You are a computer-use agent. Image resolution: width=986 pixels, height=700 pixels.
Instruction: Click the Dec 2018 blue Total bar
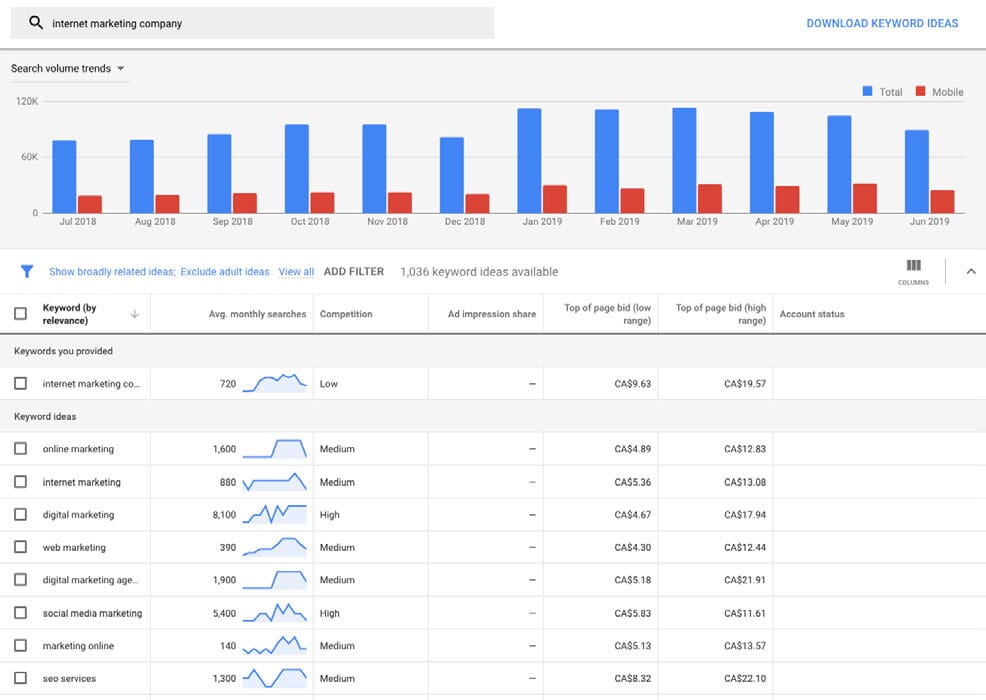451,175
